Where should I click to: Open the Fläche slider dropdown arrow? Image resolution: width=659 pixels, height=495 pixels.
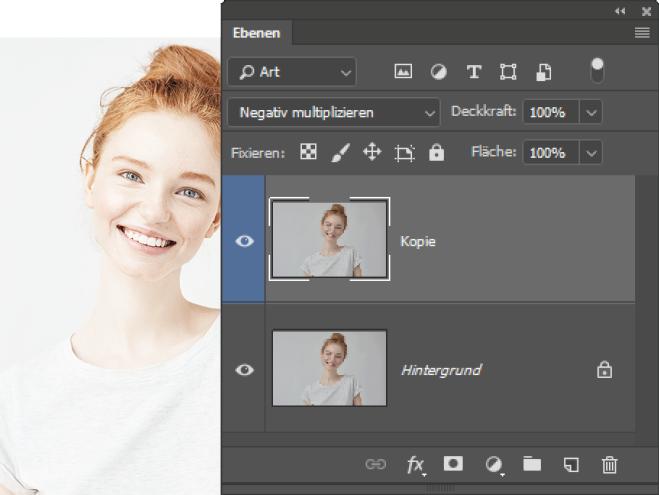591,152
